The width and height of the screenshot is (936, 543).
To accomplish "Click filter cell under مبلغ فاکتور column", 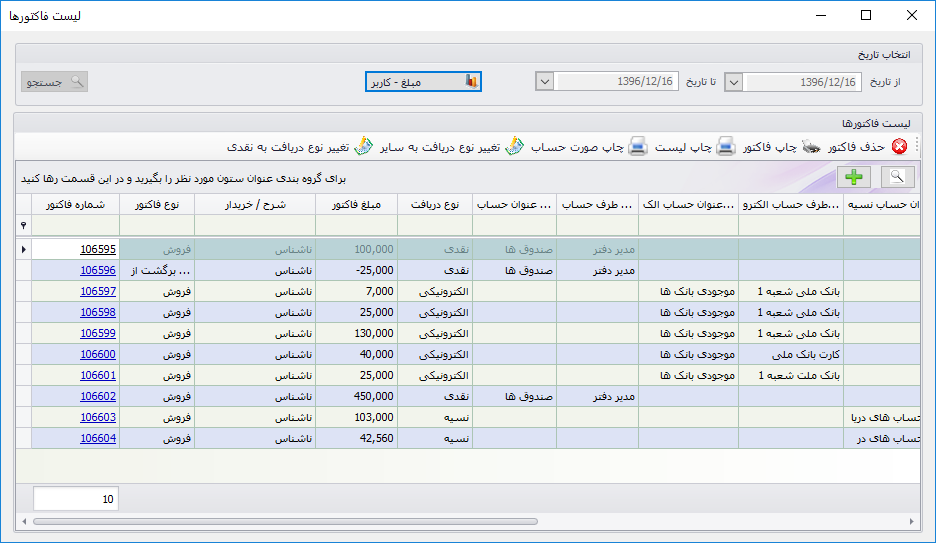I will point(356,225).
